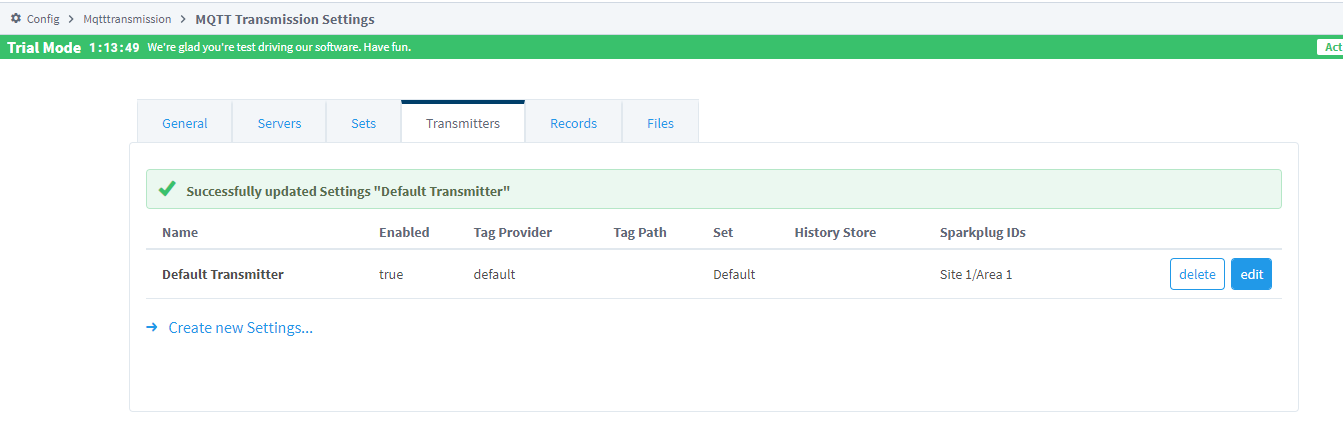This screenshot has height=444, width=1343.
Task: Click the Sparkplug IDs column header
Action: [x=982, y=232]
